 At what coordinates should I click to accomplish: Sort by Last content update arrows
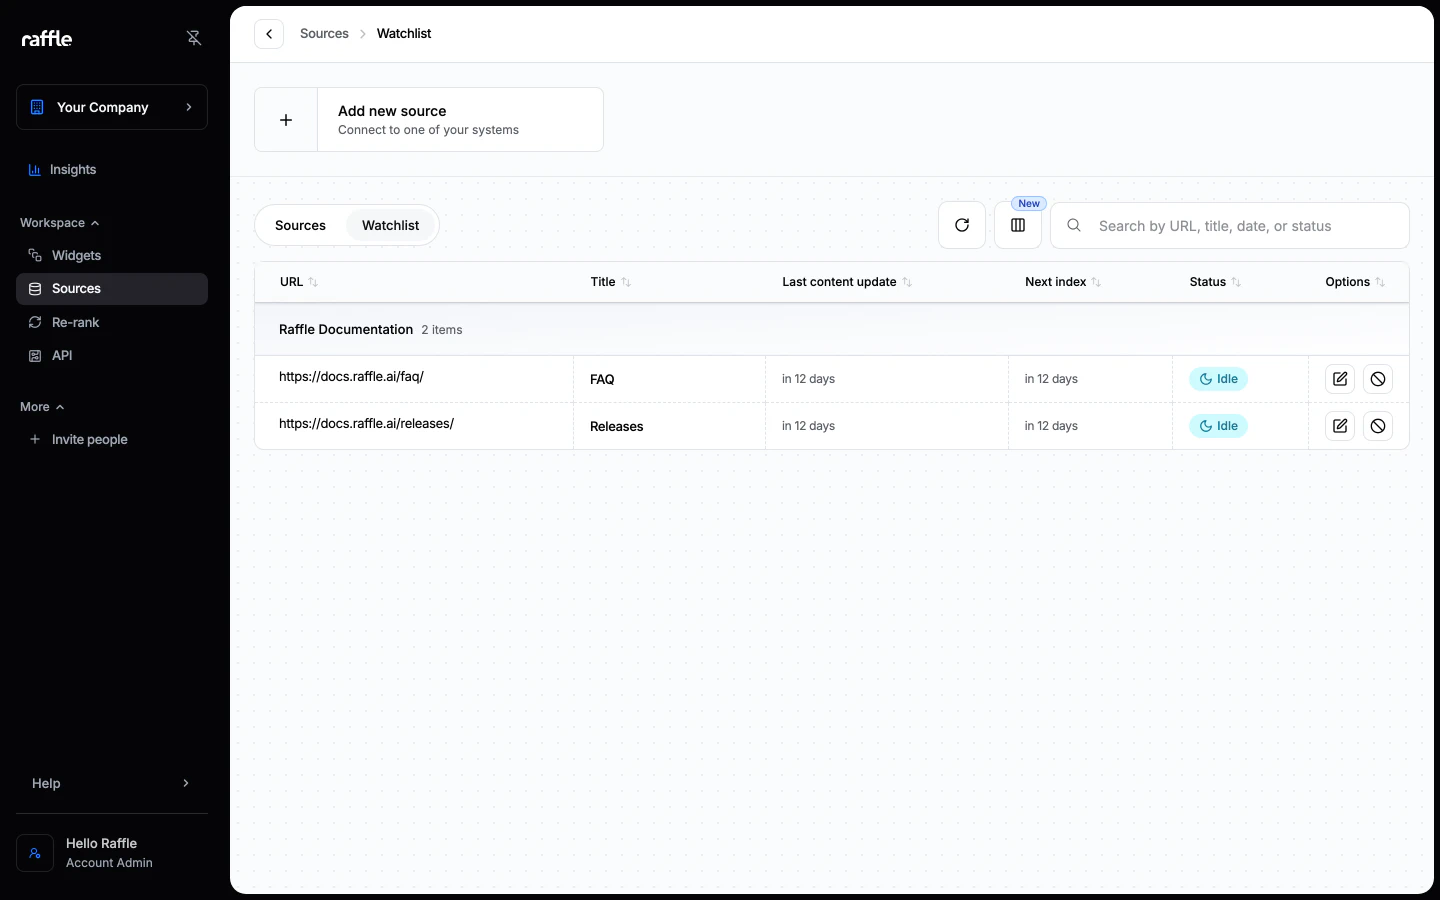point(907,282)
